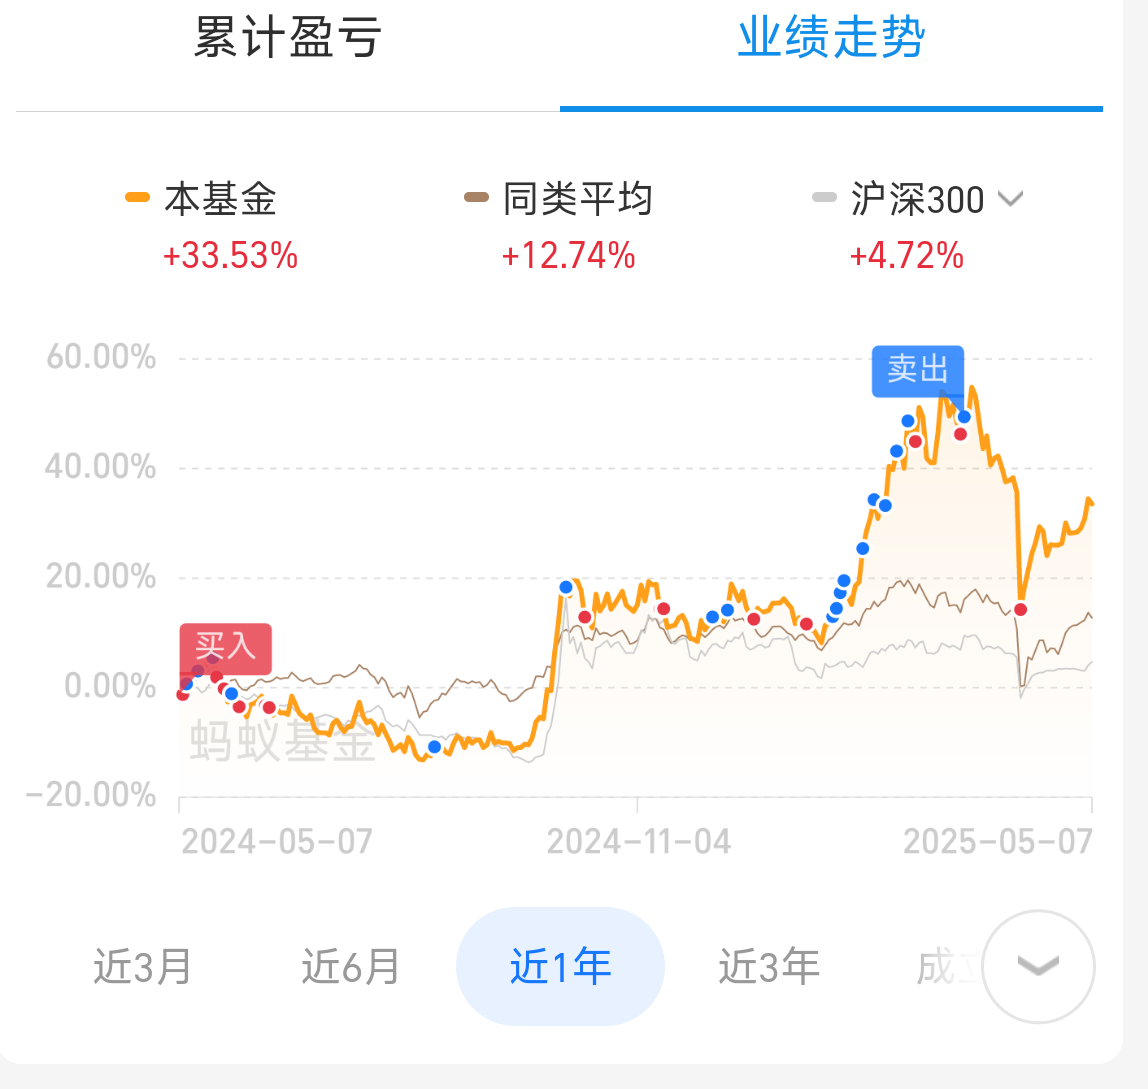Open the 沪深300 benchmark selector
Viewport: 1148px width, 1089px height.
917,199
